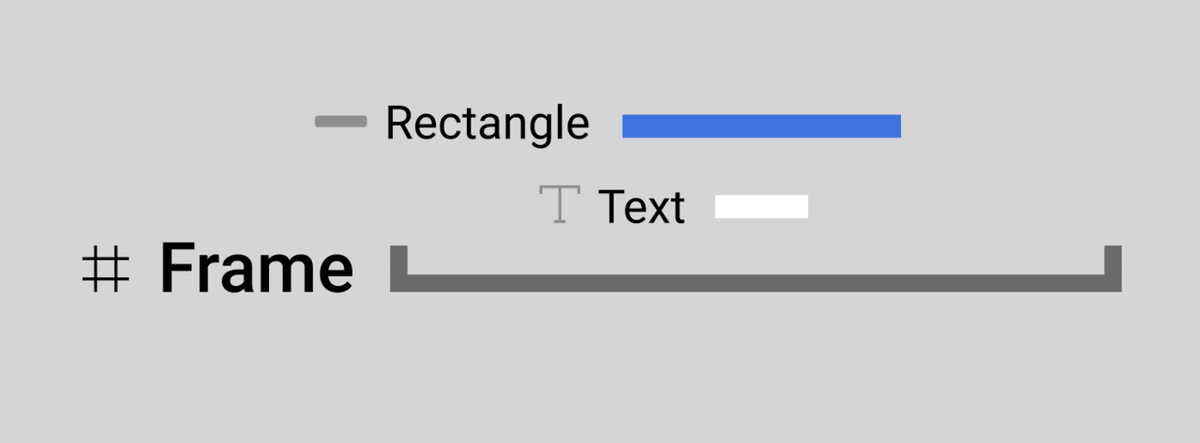Pick the blue rectangle bar
The image size is (1200, 443).
(761, 126)
